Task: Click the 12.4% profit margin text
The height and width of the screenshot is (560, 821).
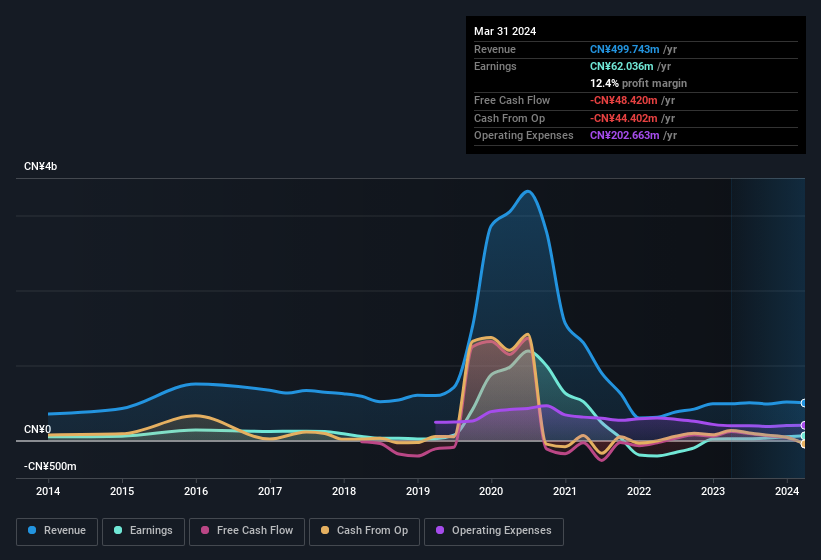Action: click(638, 83)
